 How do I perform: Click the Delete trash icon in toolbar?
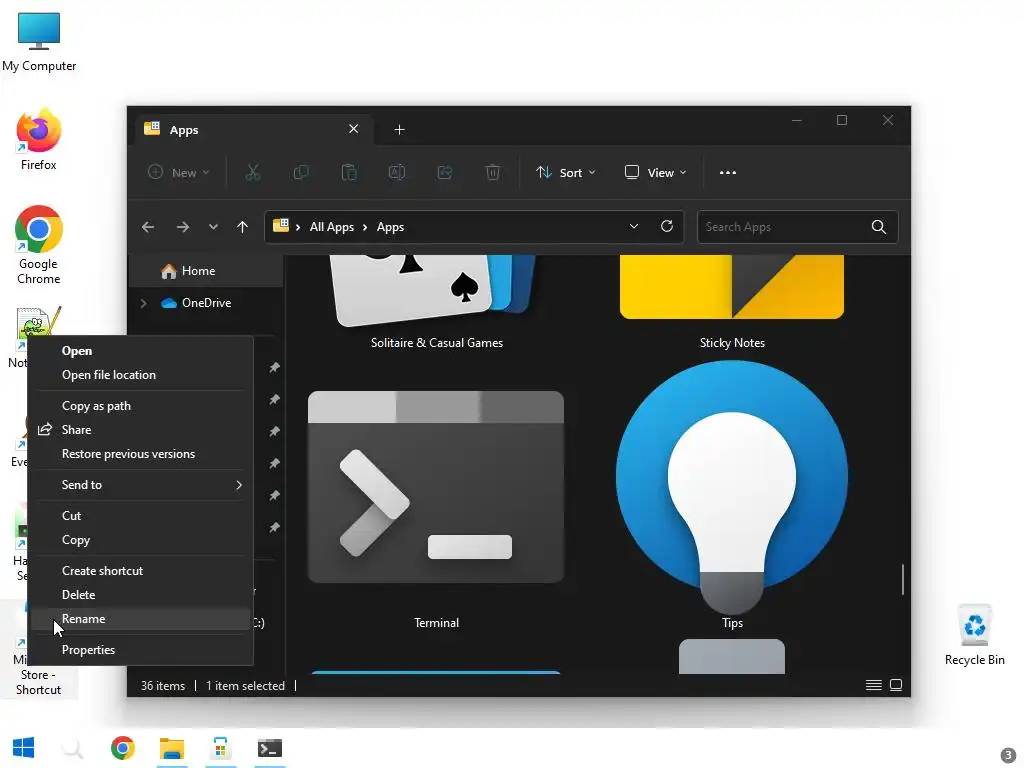(493, 172)
